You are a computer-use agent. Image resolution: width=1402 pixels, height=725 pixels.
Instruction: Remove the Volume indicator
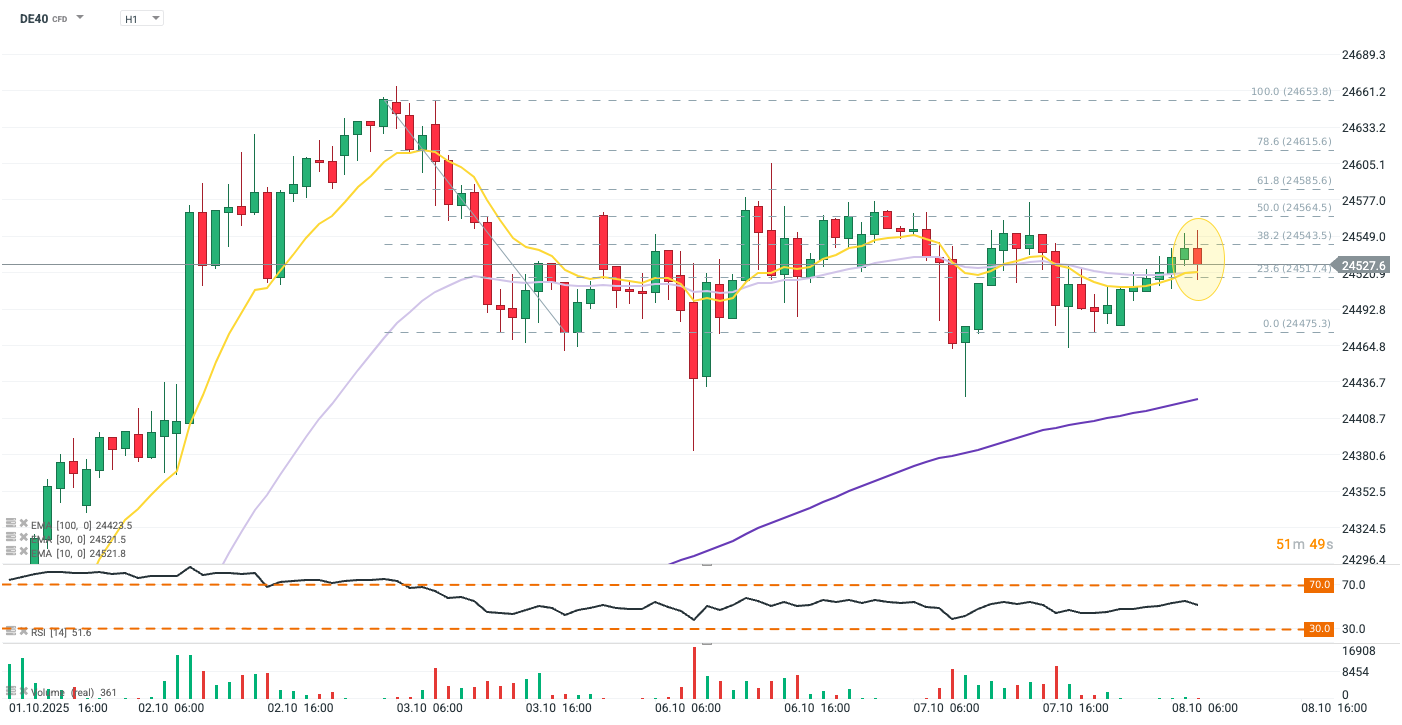pyautogui.click(x=23, y=692)
